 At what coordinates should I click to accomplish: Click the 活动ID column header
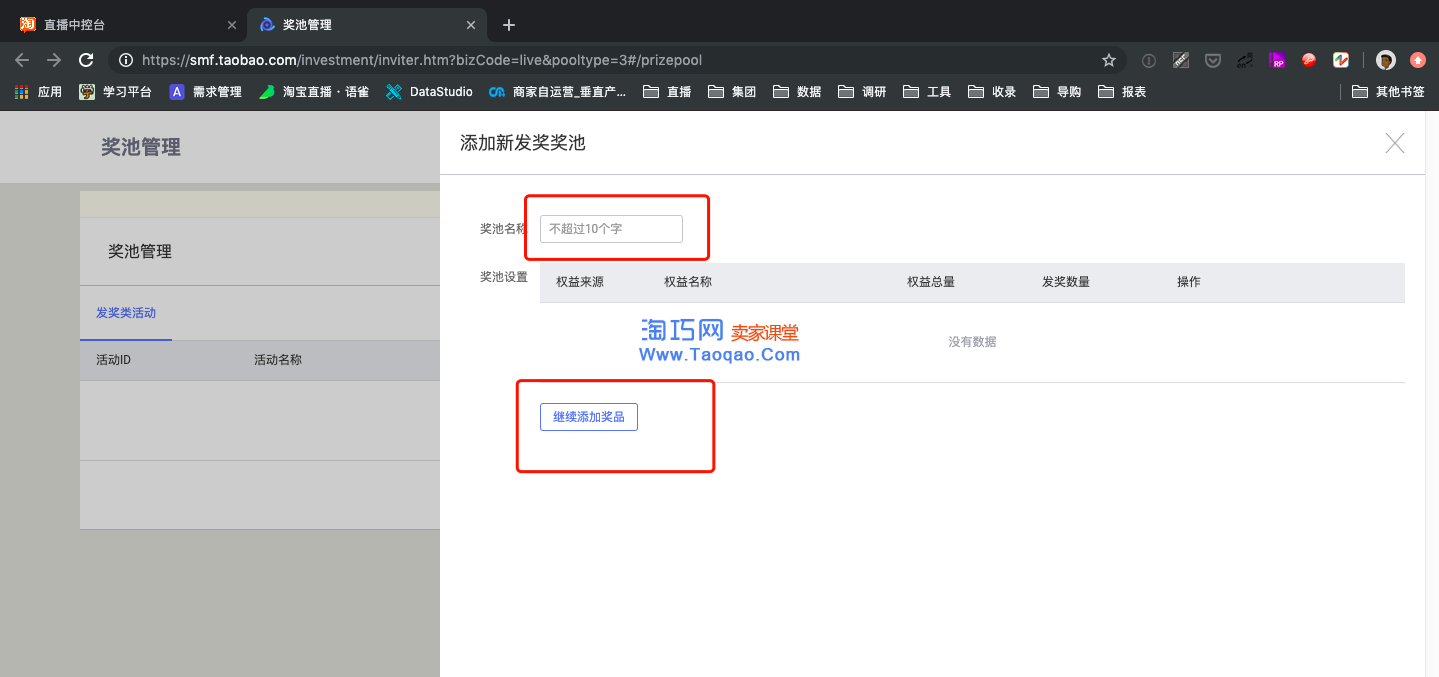click(114, 360)
